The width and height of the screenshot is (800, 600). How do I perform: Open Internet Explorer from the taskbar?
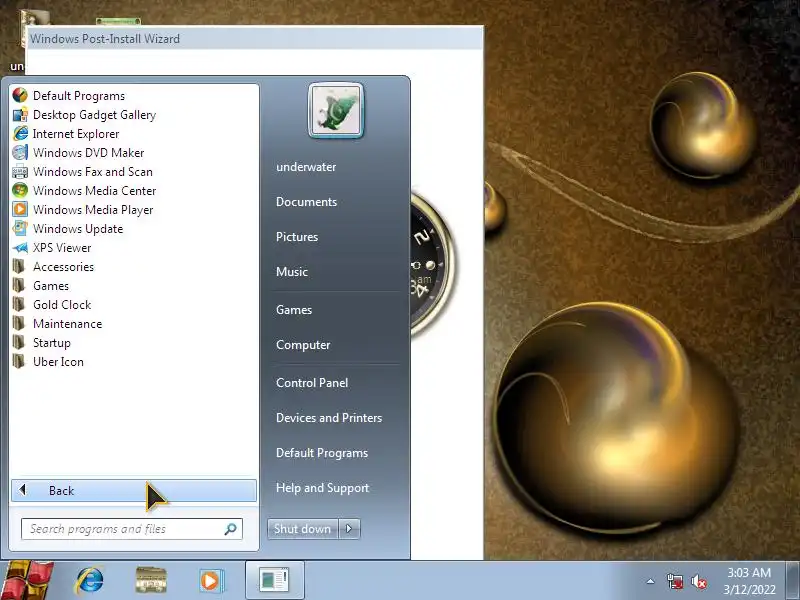click(x=90, y=581)
